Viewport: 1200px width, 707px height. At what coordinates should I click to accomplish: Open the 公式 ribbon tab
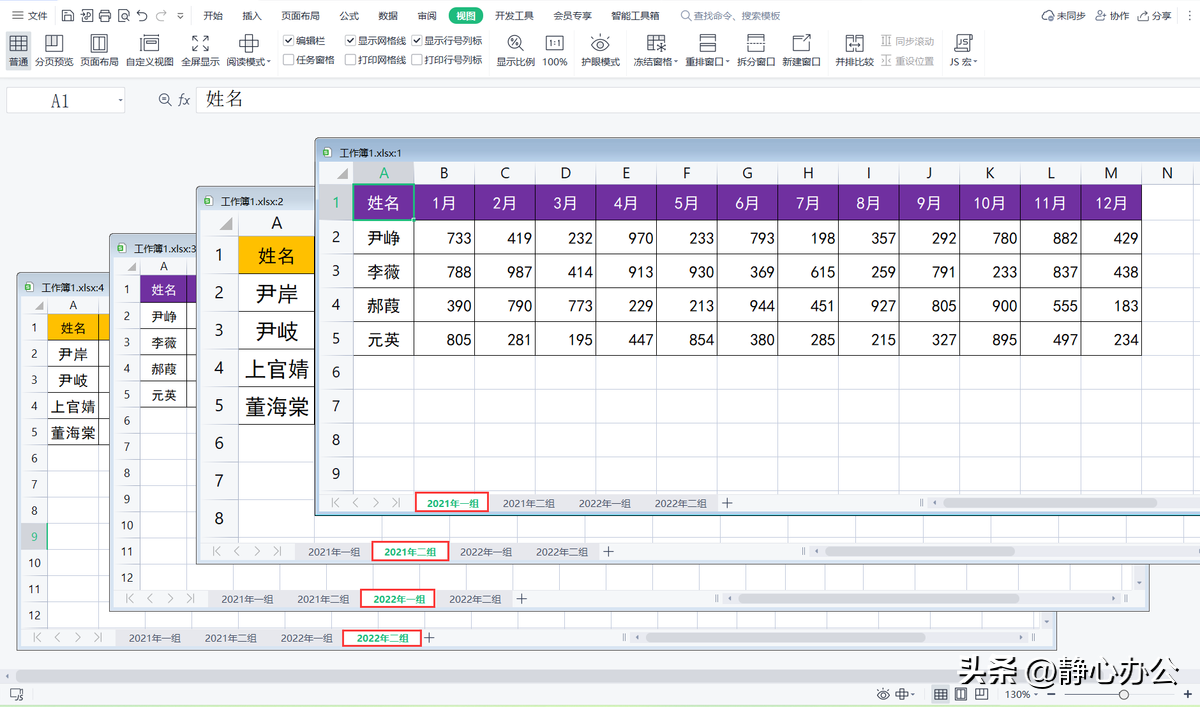(349, 16)
